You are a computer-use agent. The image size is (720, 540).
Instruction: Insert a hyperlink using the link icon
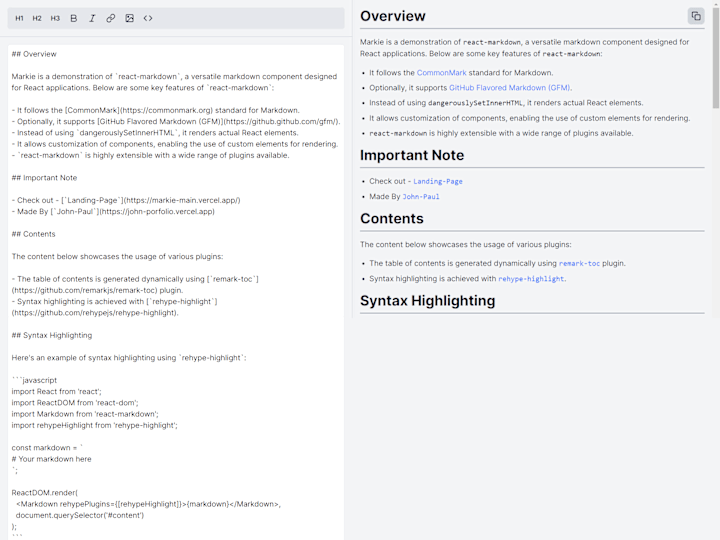(111, 18)
